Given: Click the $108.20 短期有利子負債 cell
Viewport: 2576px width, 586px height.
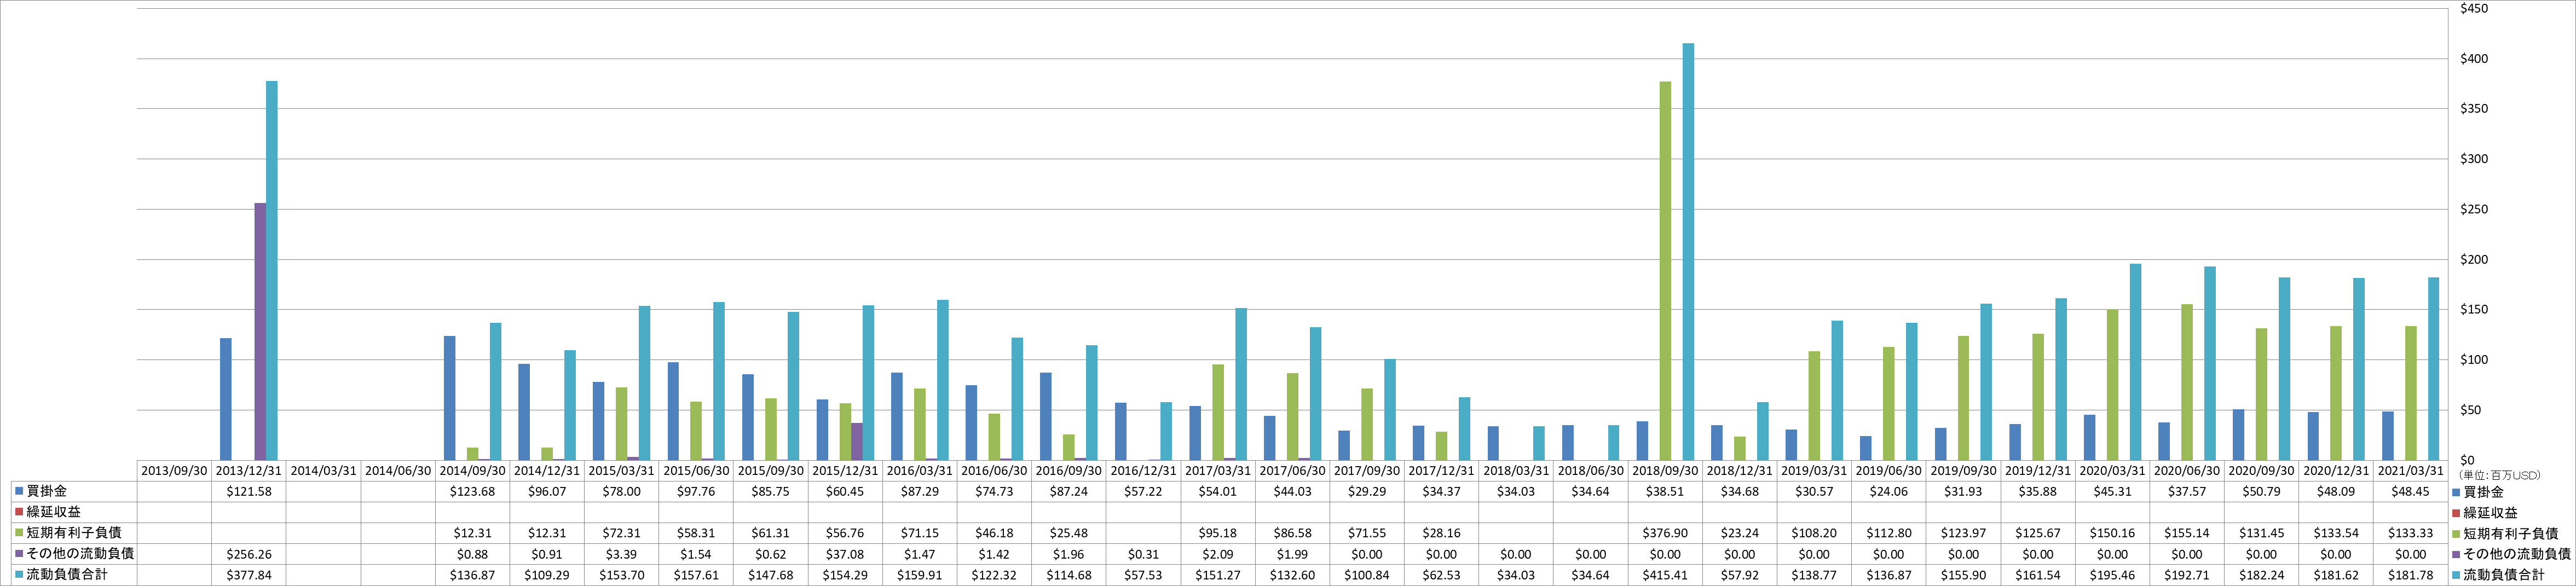Looking at the screenshot, I should coord(1814,533).
